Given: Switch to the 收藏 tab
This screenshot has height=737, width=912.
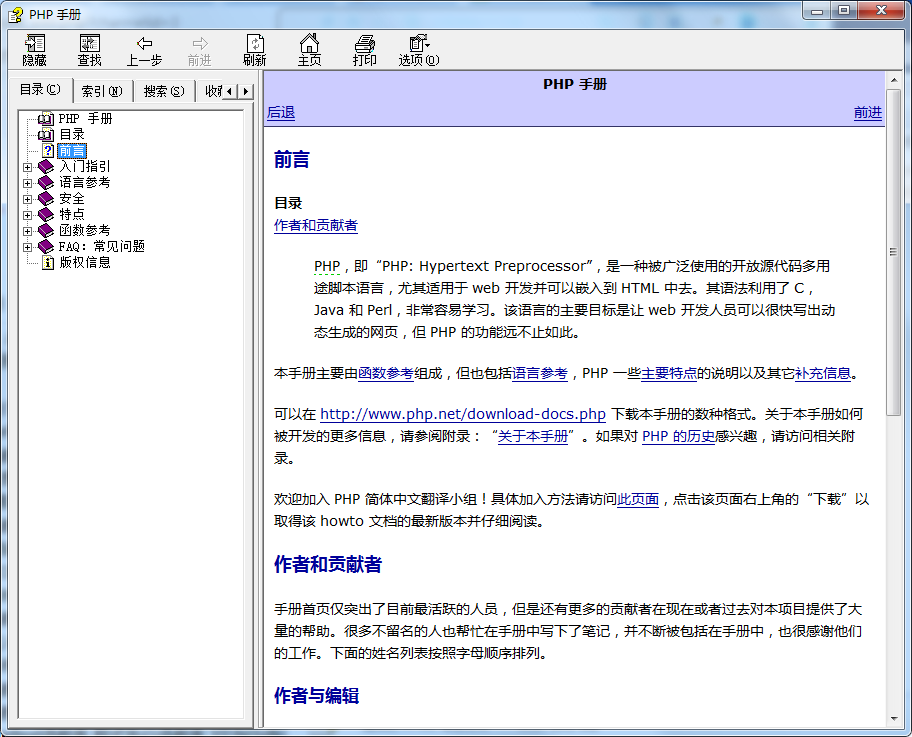Looking at the screenshot, I should (213, 90).
